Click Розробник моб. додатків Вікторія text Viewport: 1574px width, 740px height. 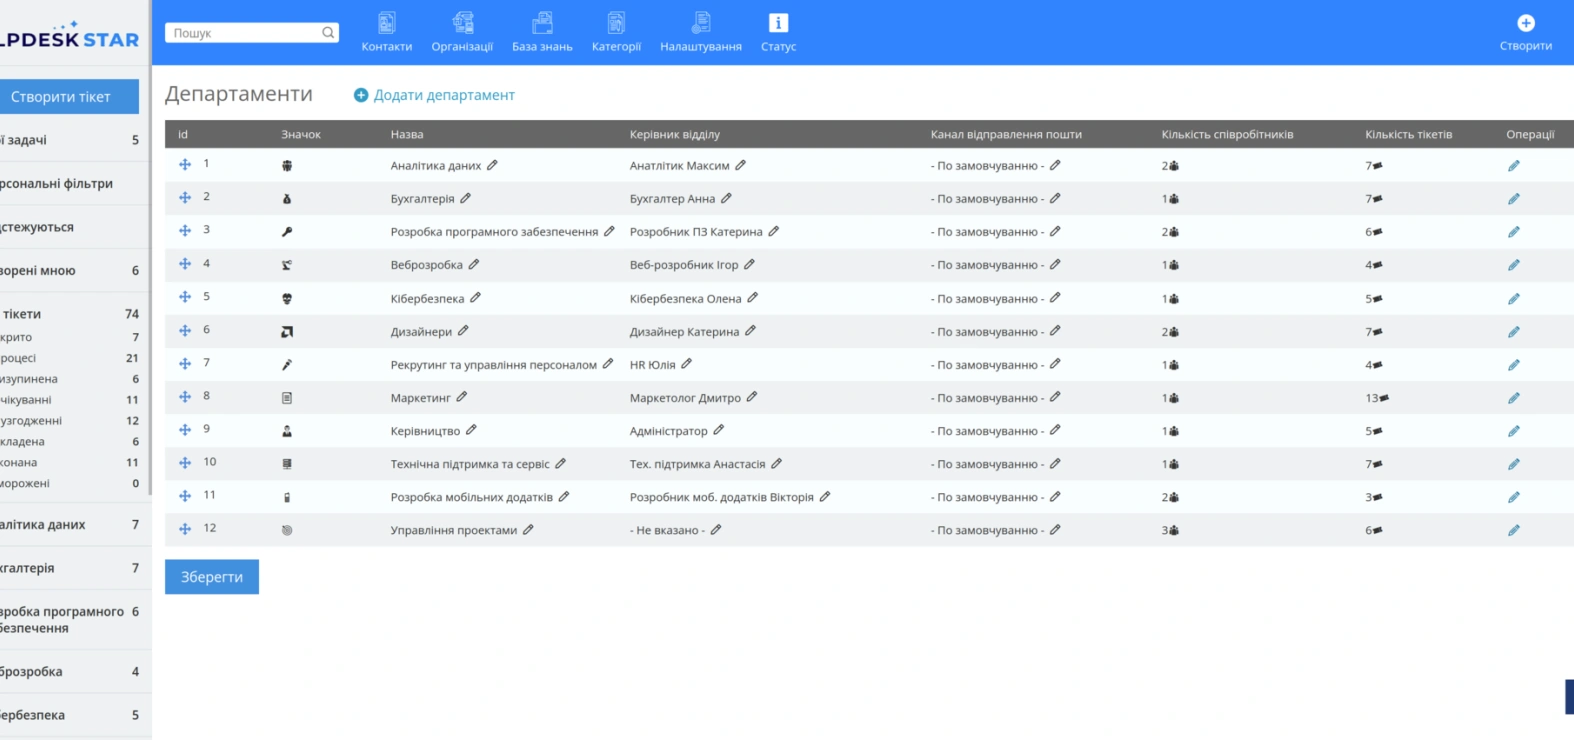tap(722, 497)
